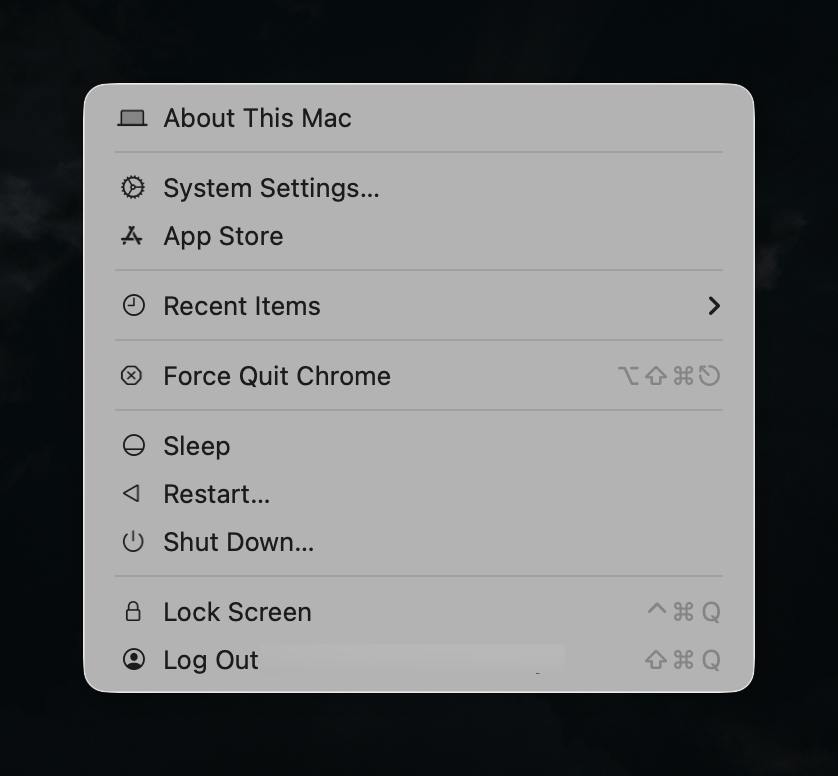
Task: Click the padlock icon for Lock Screen
Action: coord(133,612)
